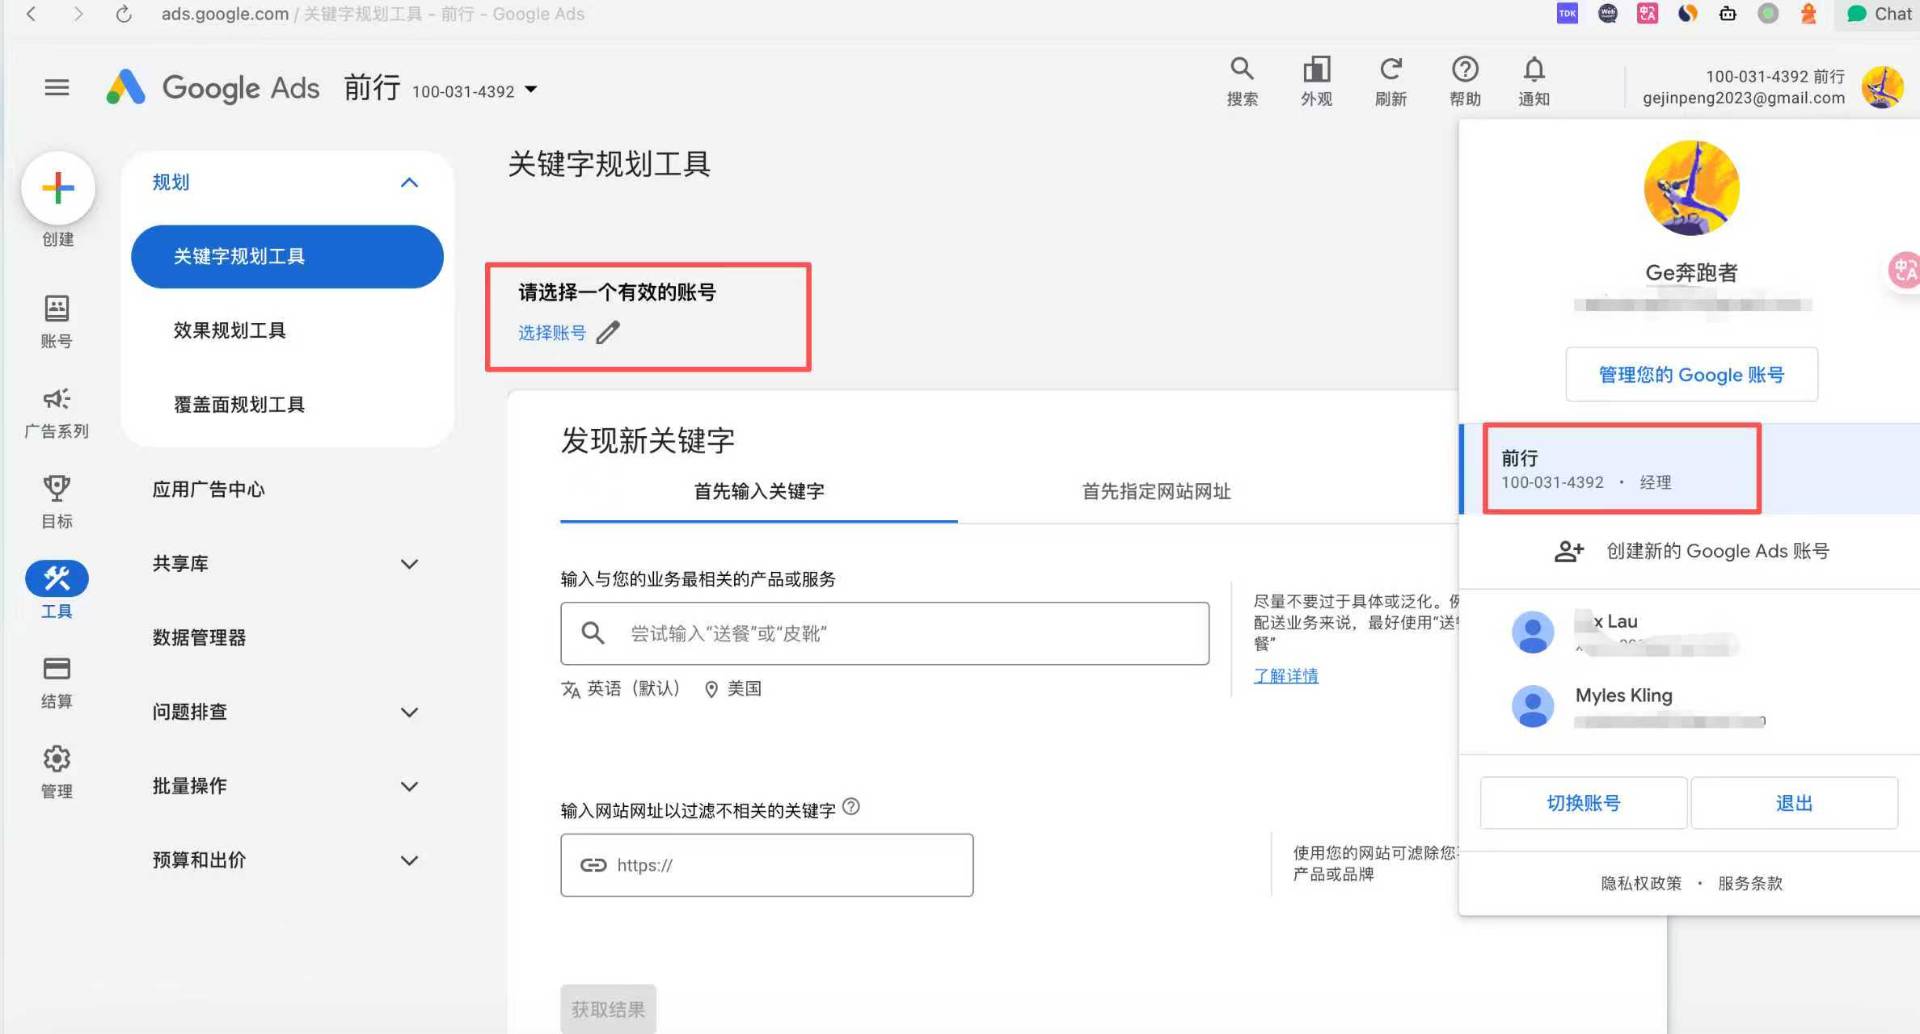Go forward in browser
Viewport: 1920px width, 1034px height.
(78, 14)
